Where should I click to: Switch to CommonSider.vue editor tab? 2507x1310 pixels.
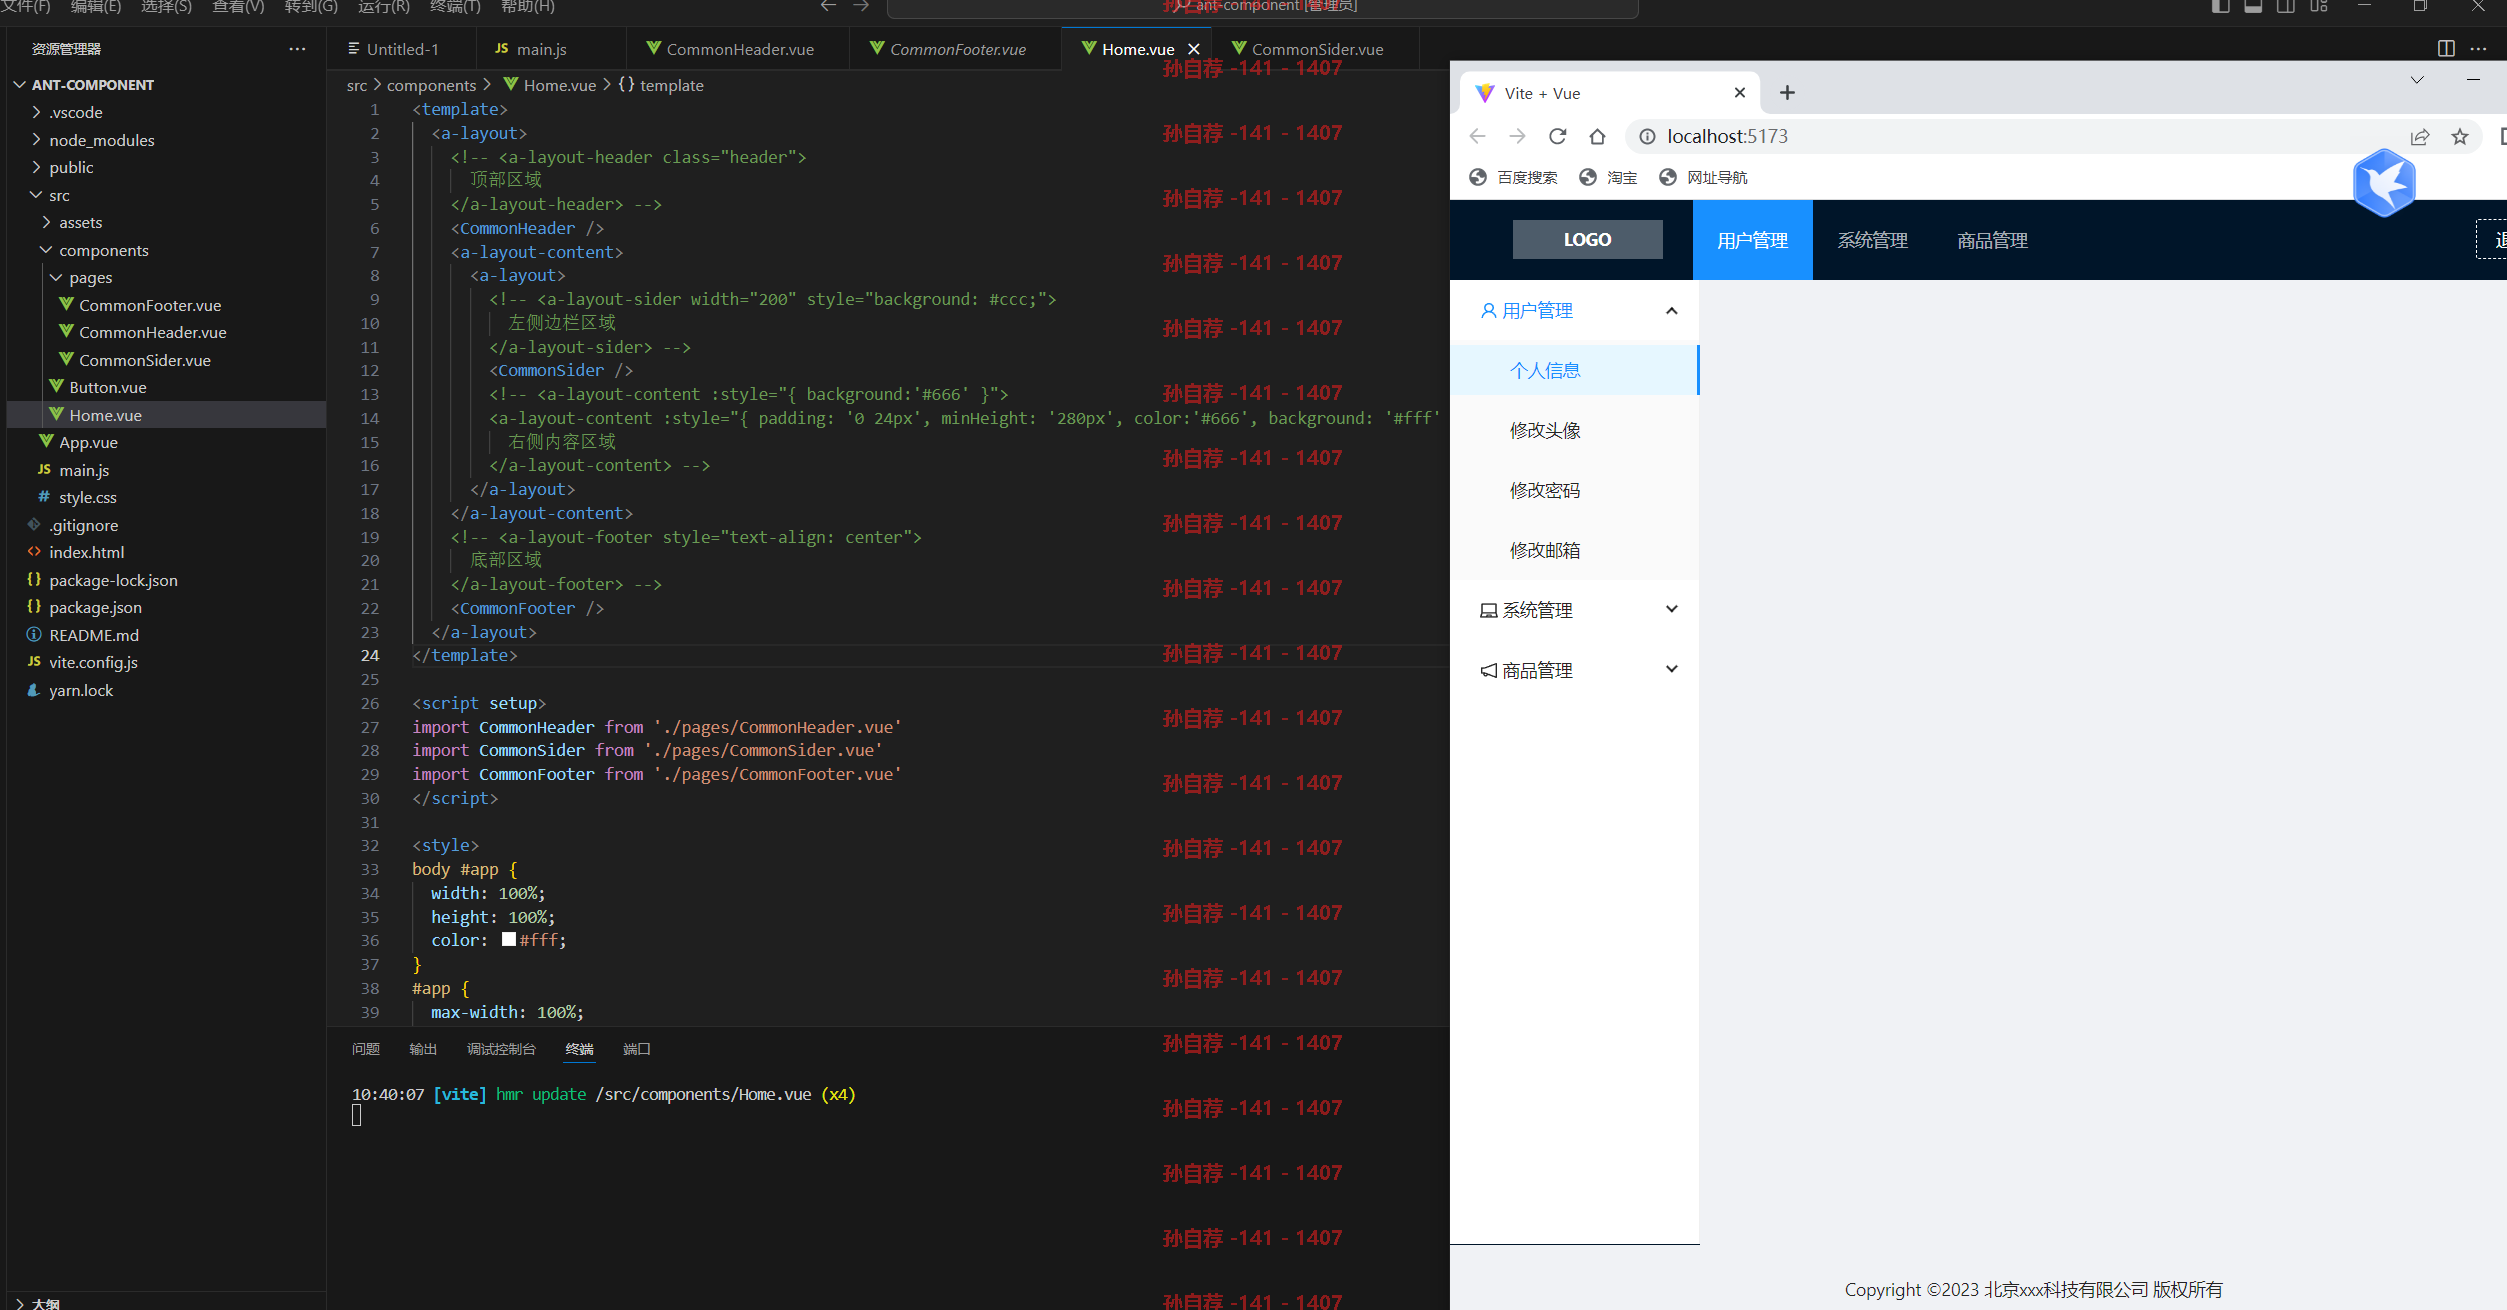[x=1315, y=49]
